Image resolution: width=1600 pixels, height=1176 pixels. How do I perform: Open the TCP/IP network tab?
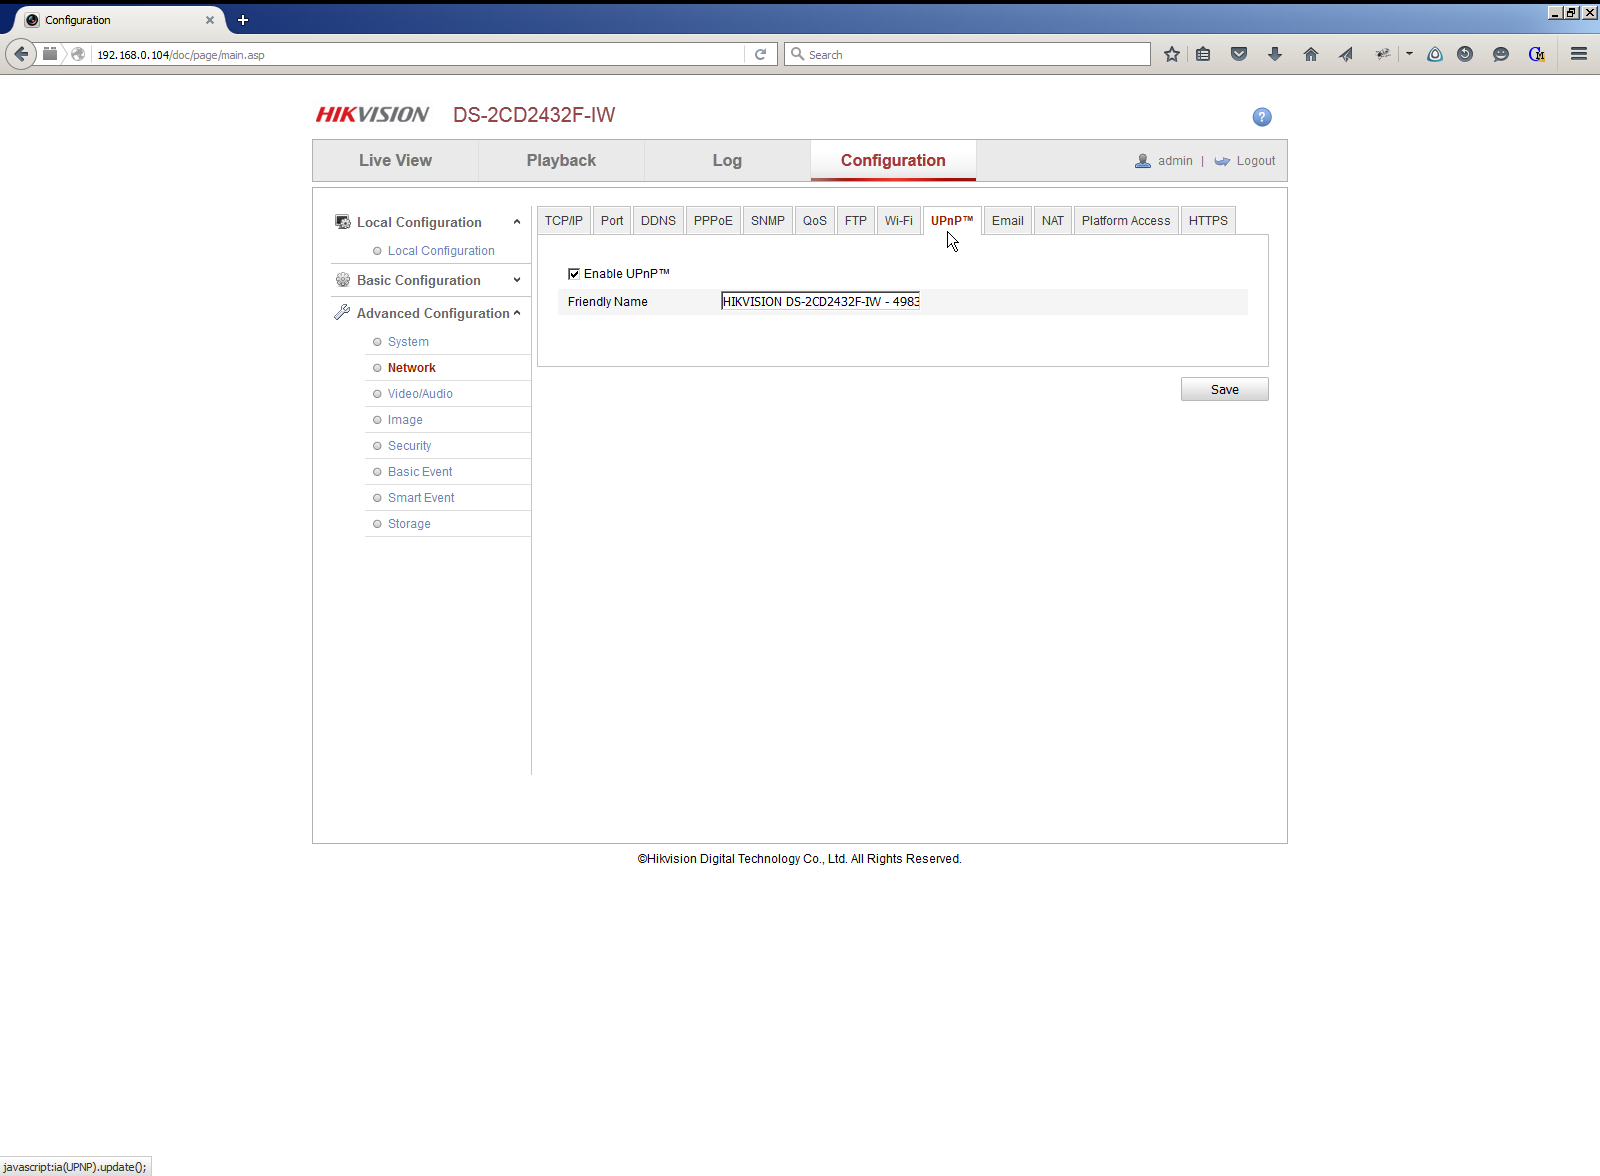click(x=564, y=221)
